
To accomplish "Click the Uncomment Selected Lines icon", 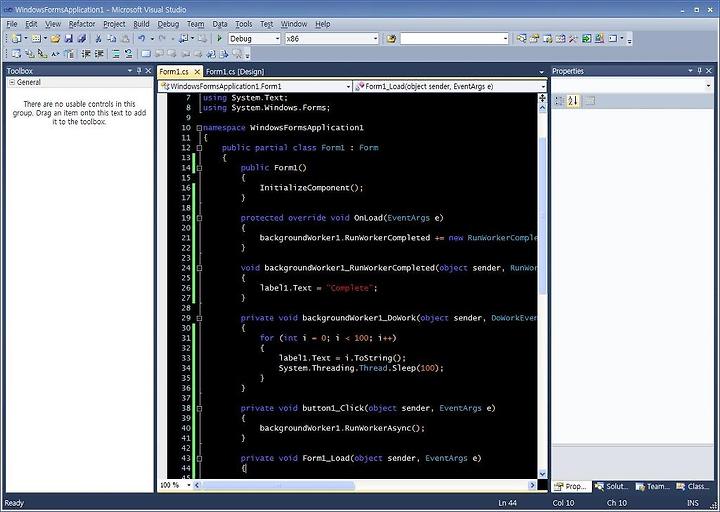I will coord(129,54).
